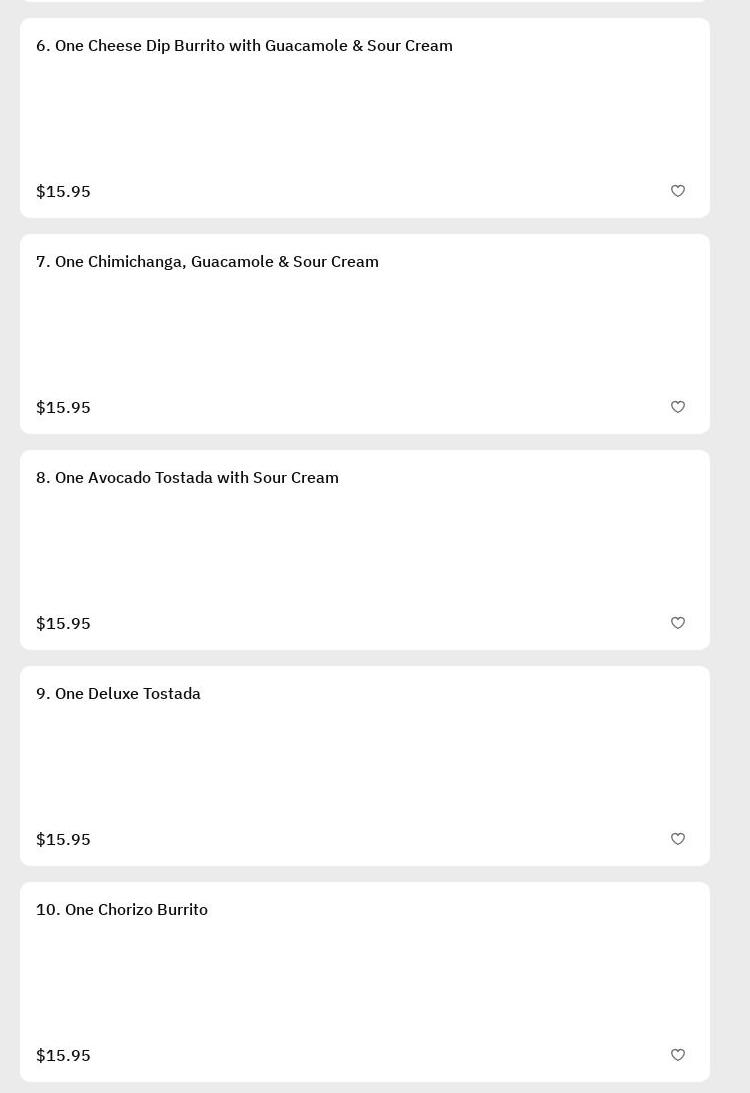Click heart icon for Chimichanga item
This screenshot has width=750, height=1093.
pyautogui.click(x=678, y=407)
